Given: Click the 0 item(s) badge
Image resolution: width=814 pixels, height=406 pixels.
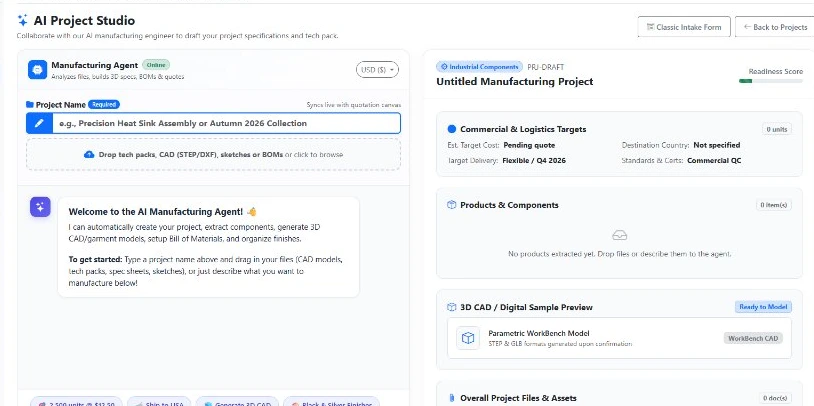Looking at the screenshot, I should click(774, 205).
